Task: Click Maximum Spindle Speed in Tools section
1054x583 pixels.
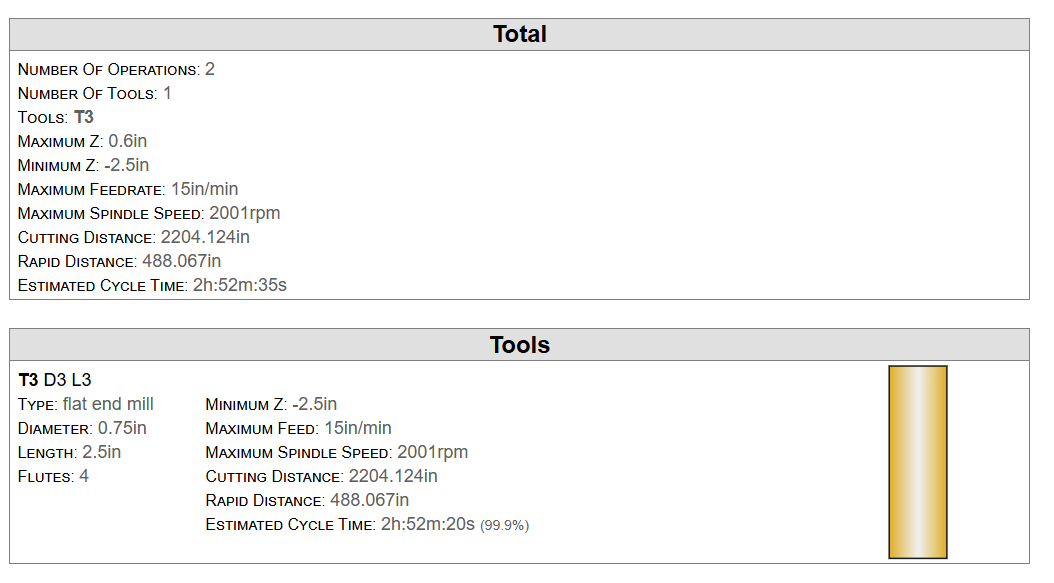Action: coord(336,452)
